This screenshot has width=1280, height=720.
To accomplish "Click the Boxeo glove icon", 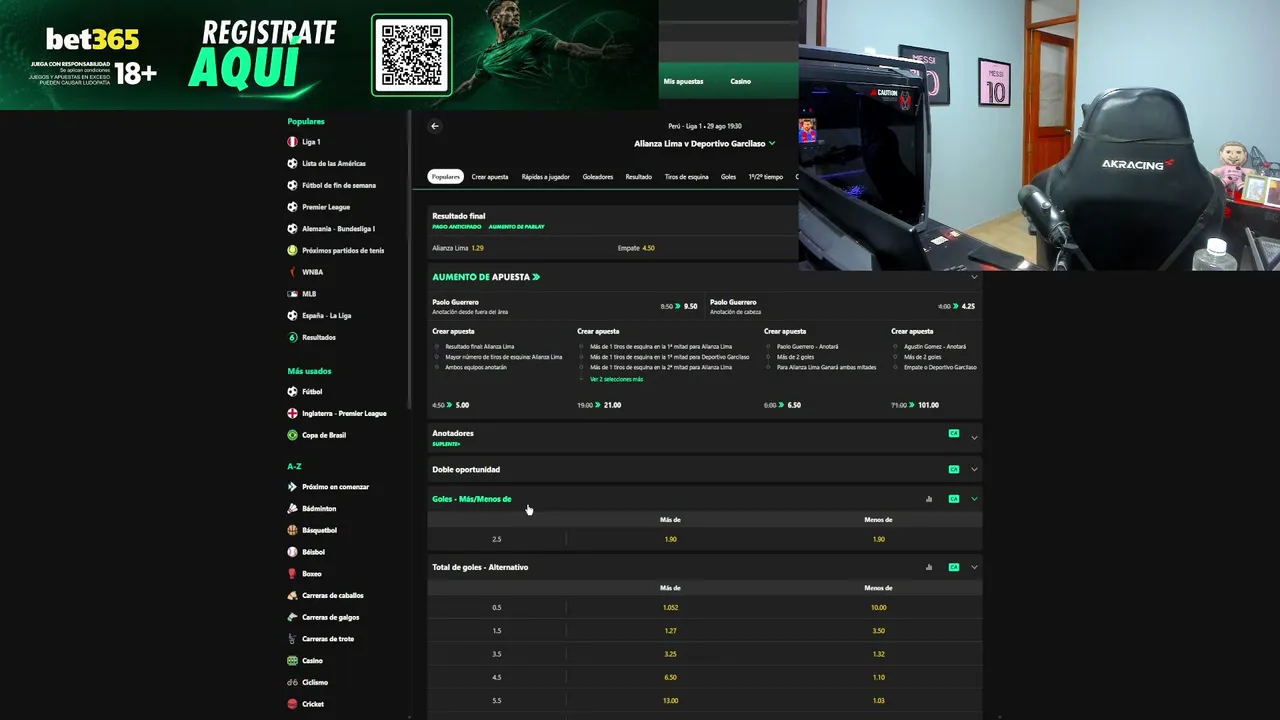I will click(x=292, y=574).
